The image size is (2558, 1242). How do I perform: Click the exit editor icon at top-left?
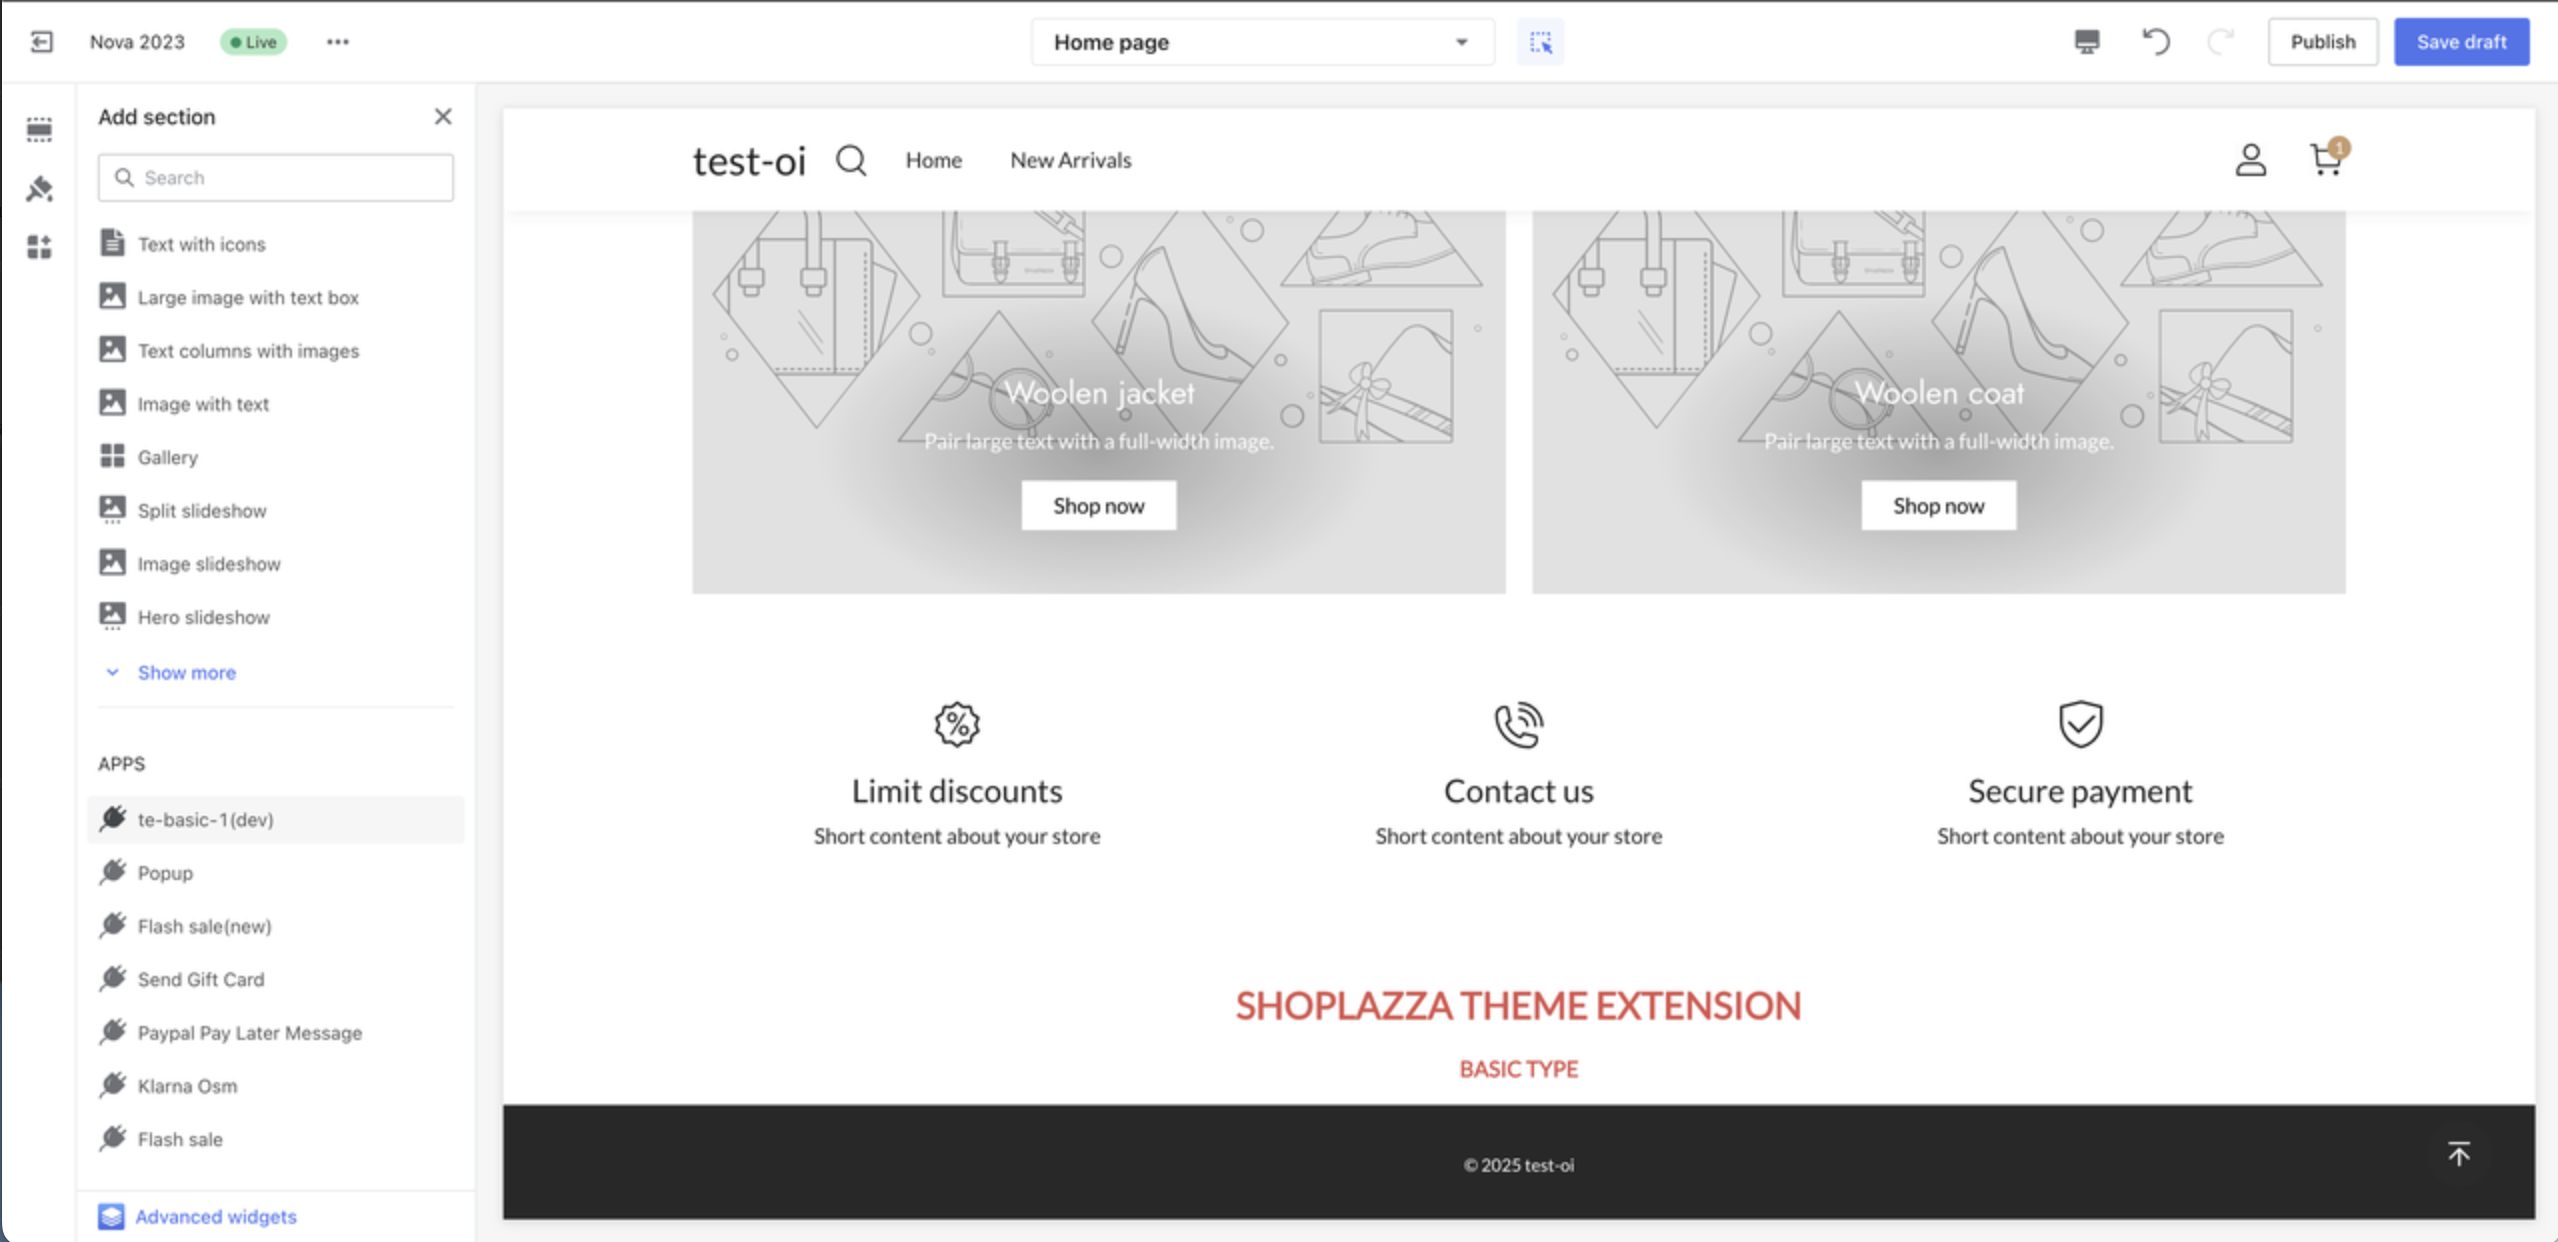tap(41, 42)
